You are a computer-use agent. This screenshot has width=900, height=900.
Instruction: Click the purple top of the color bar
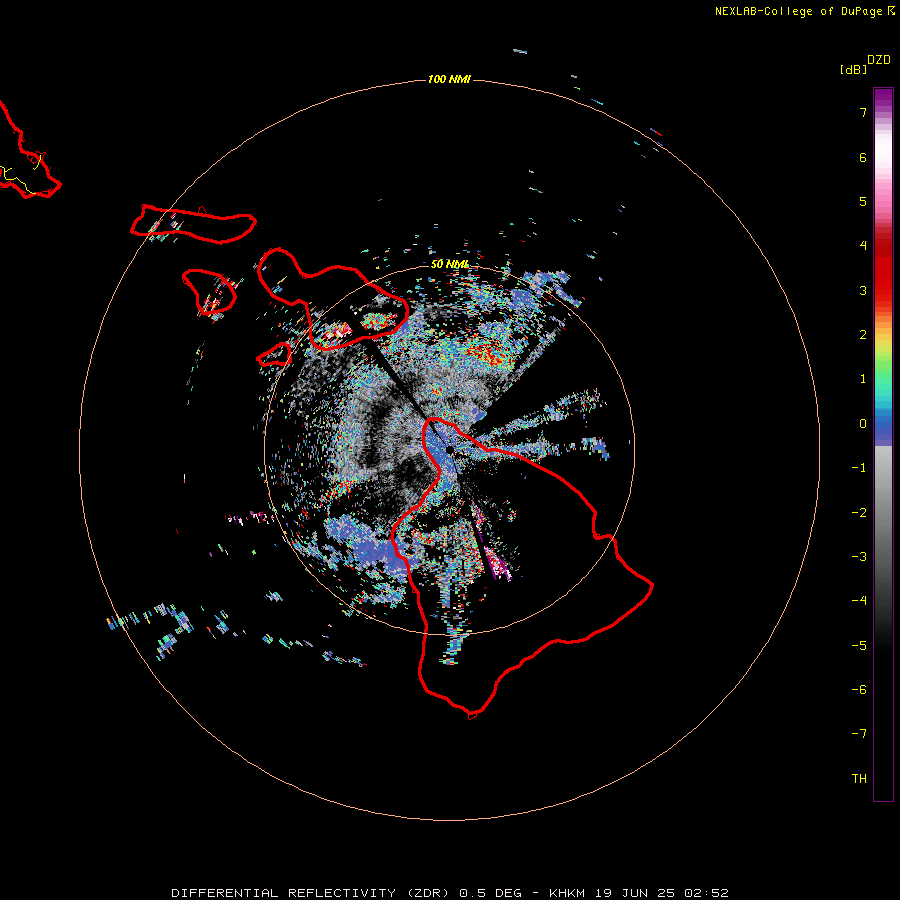click(x=883, y=96)
